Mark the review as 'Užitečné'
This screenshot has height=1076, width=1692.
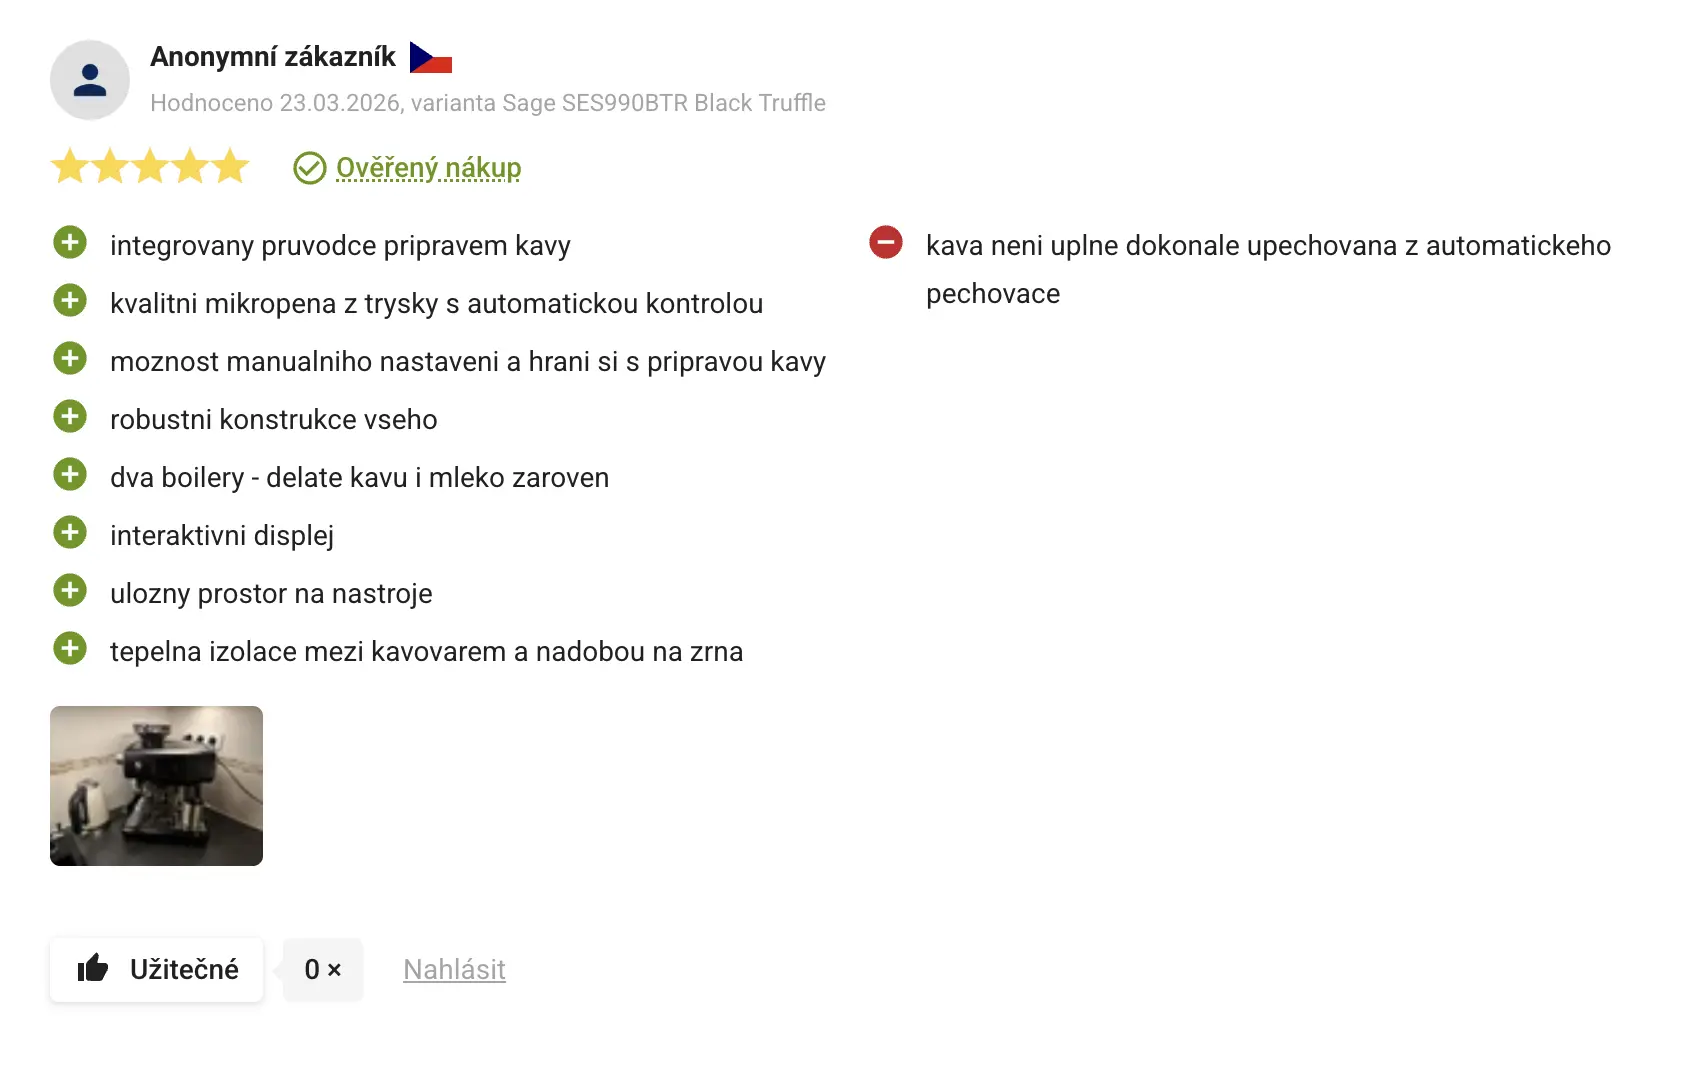(x=157, y=969)
